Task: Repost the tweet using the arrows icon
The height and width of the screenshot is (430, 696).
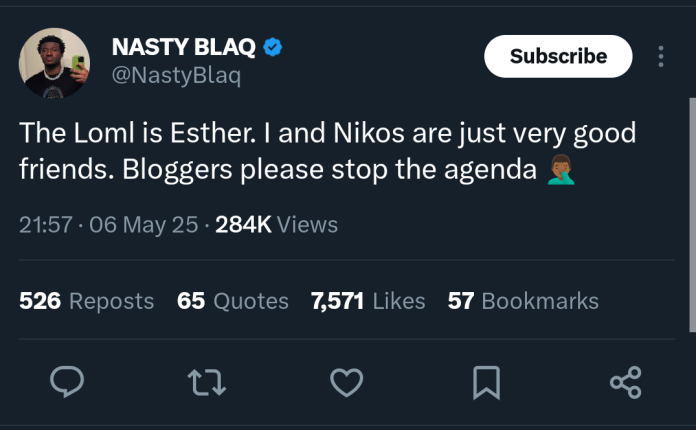Action: point(207,382)
